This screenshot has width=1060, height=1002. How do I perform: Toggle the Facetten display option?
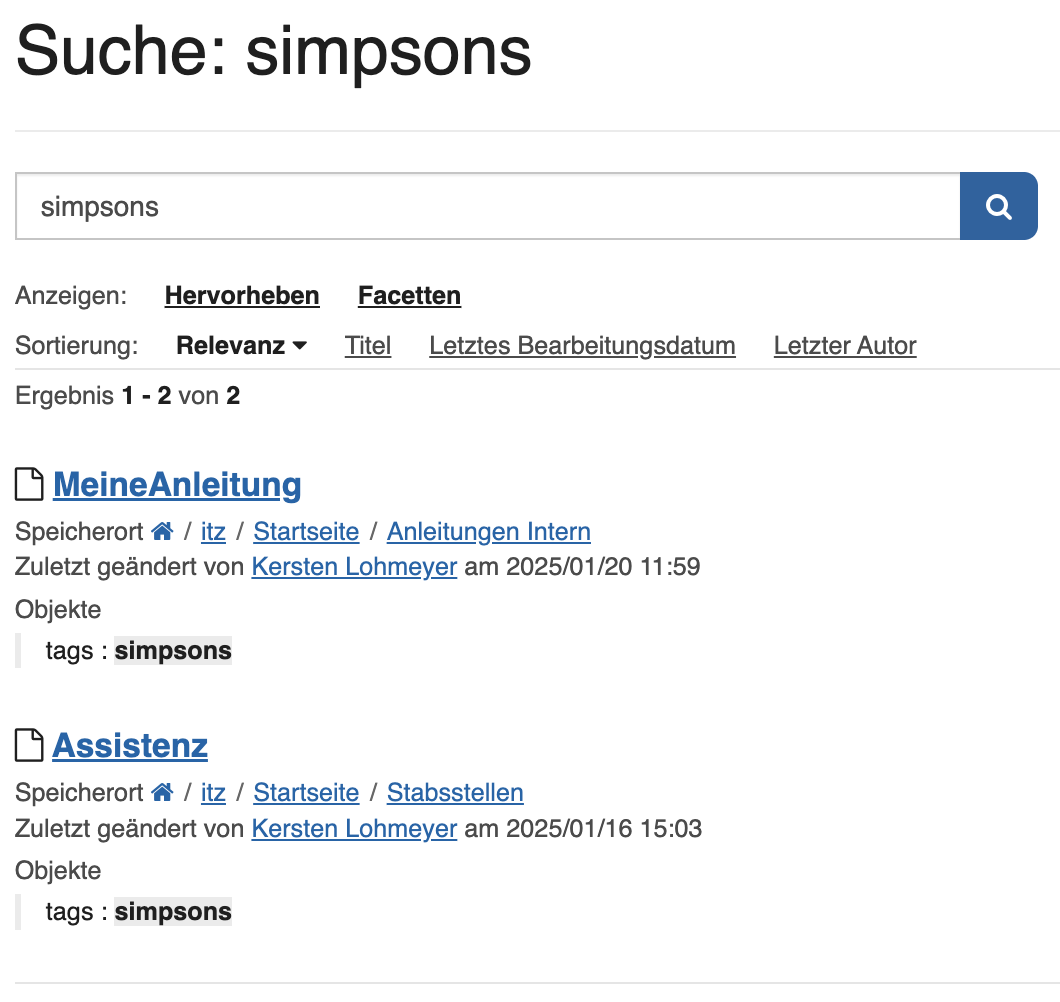coord(410,295)
